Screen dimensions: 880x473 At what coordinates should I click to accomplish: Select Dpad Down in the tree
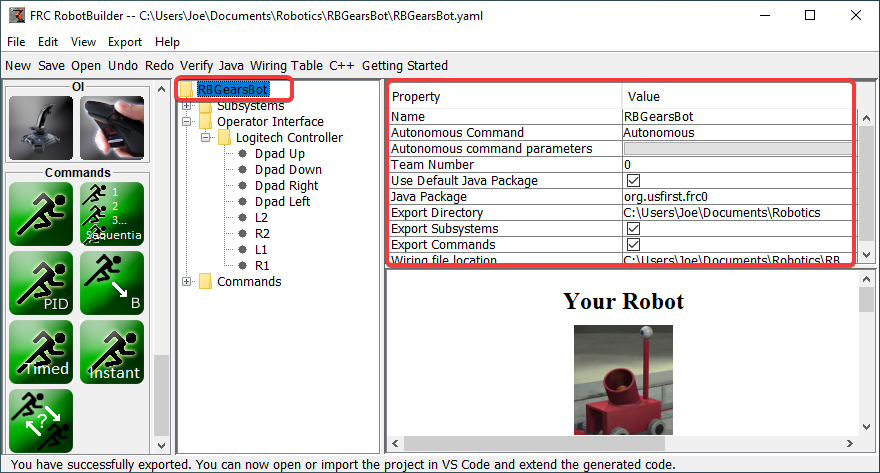tap(288, 169)
